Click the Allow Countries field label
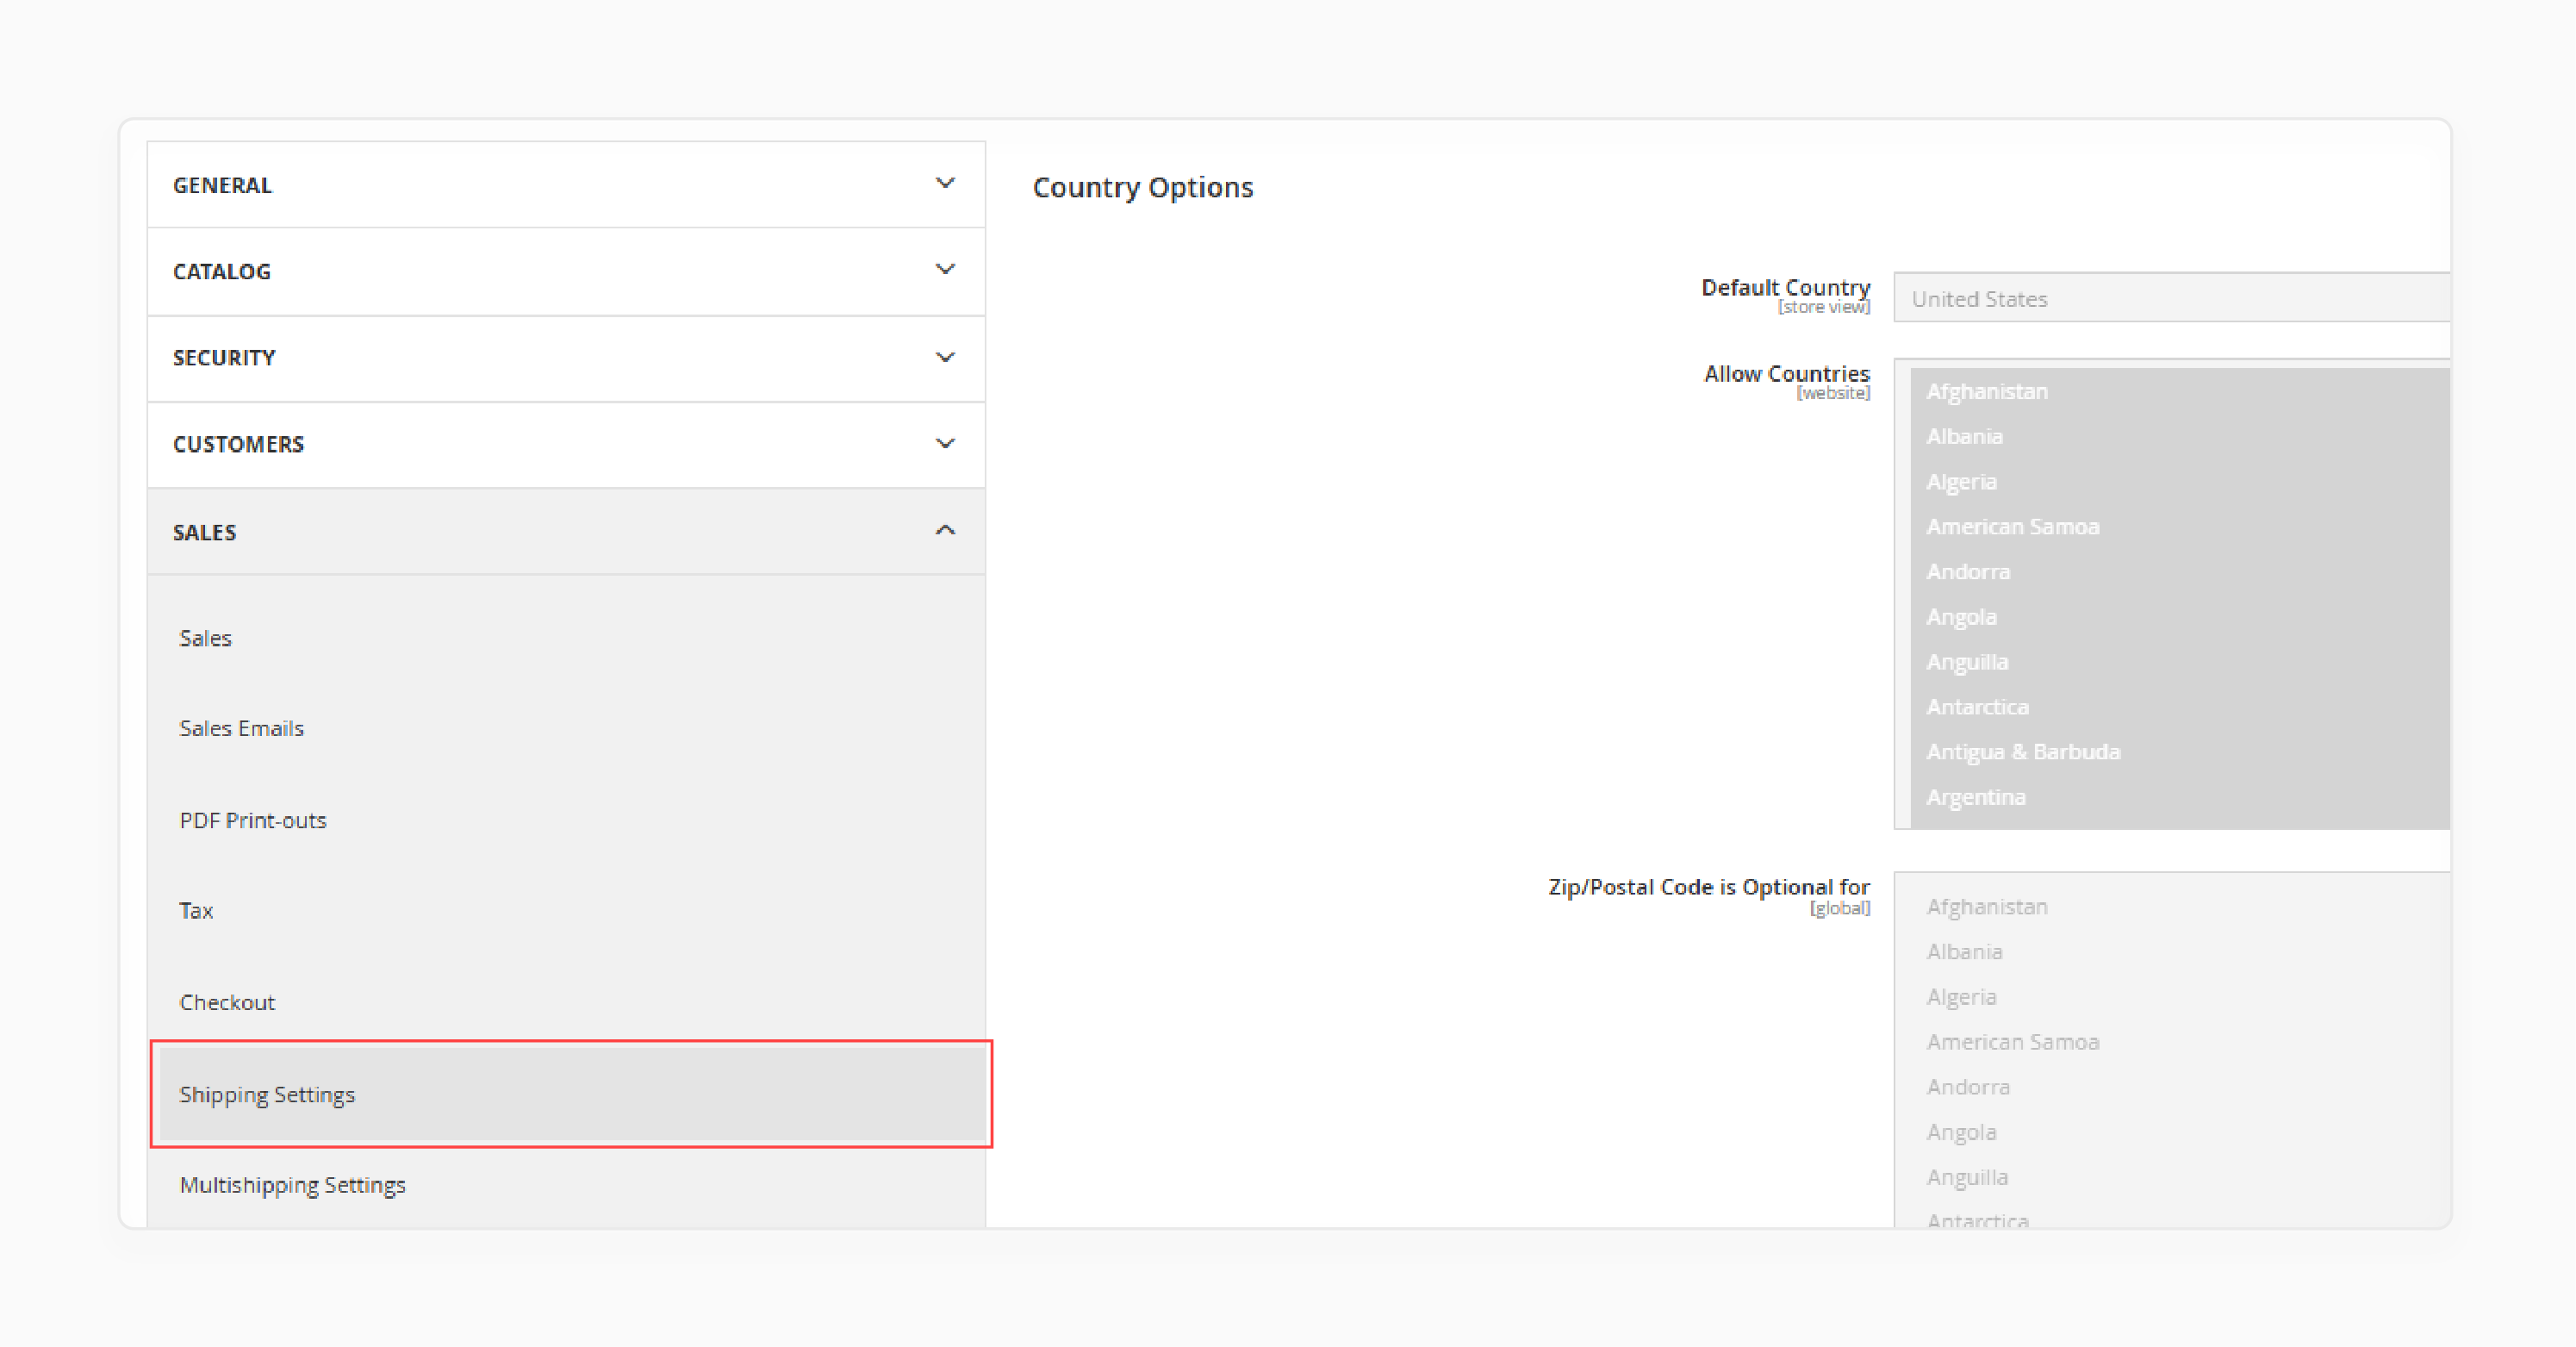 point(1786,373)
